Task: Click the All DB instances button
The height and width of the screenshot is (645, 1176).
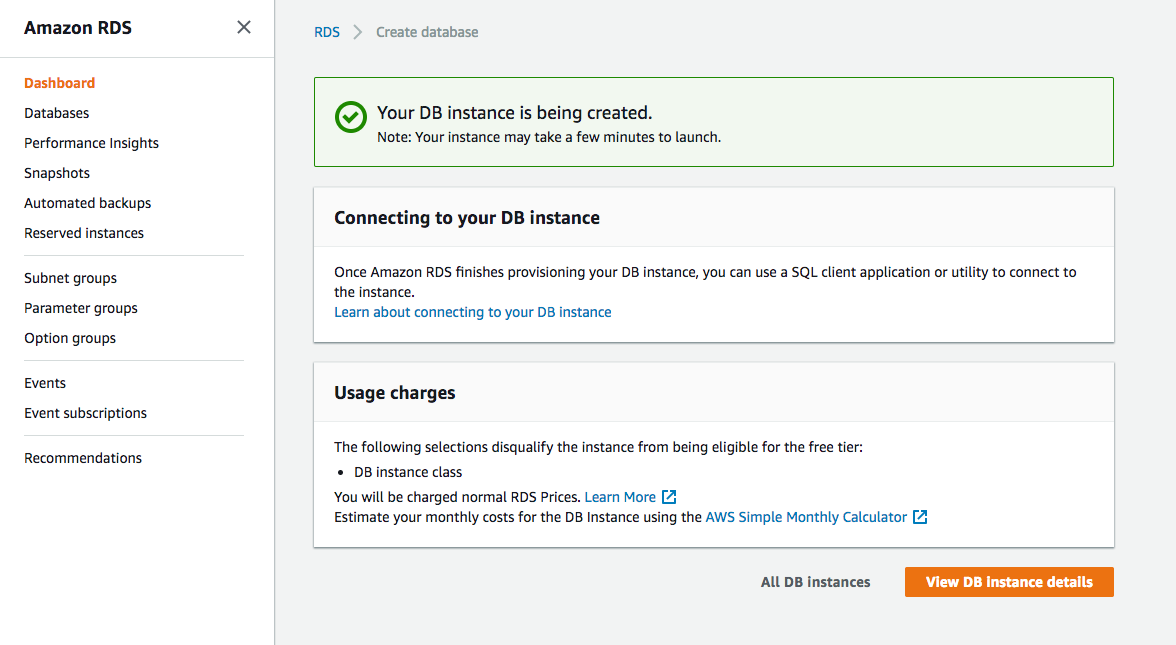Action: click(815, 582)
